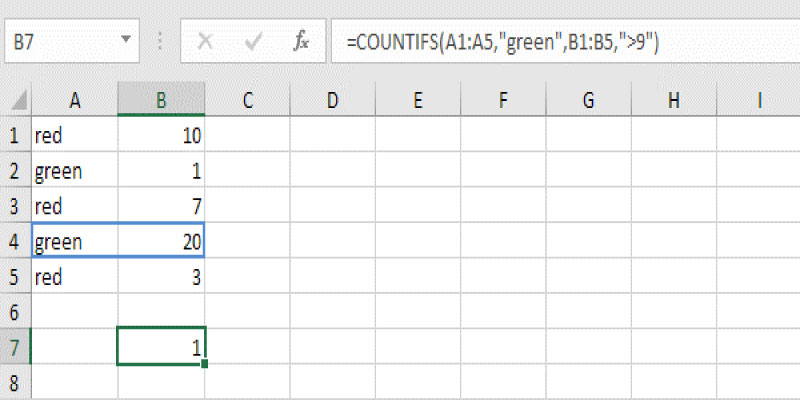Click cell A1 containing red
Image resolution: width=800 pixels, height=400 pixels.
75,135
